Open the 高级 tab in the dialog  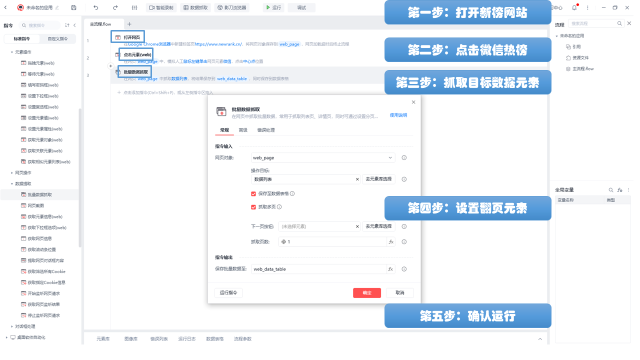[243, 130]
